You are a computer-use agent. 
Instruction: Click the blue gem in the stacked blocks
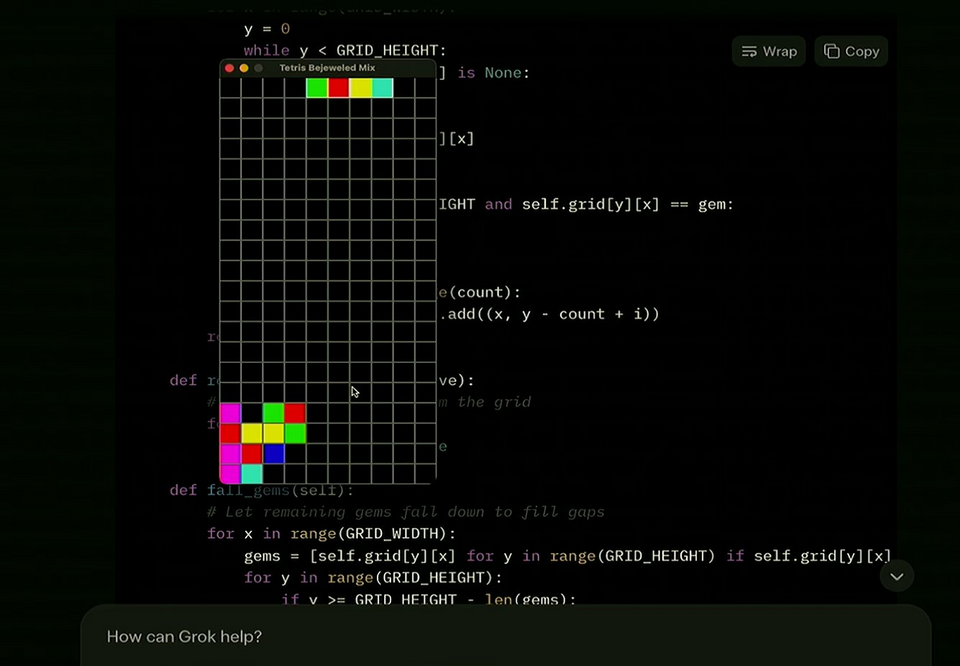274,454
